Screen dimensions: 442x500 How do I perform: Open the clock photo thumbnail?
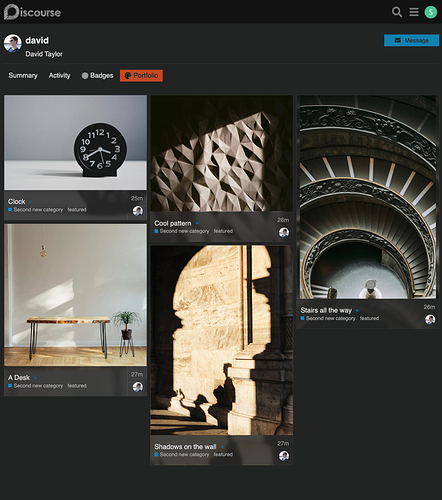coord(75,143)
